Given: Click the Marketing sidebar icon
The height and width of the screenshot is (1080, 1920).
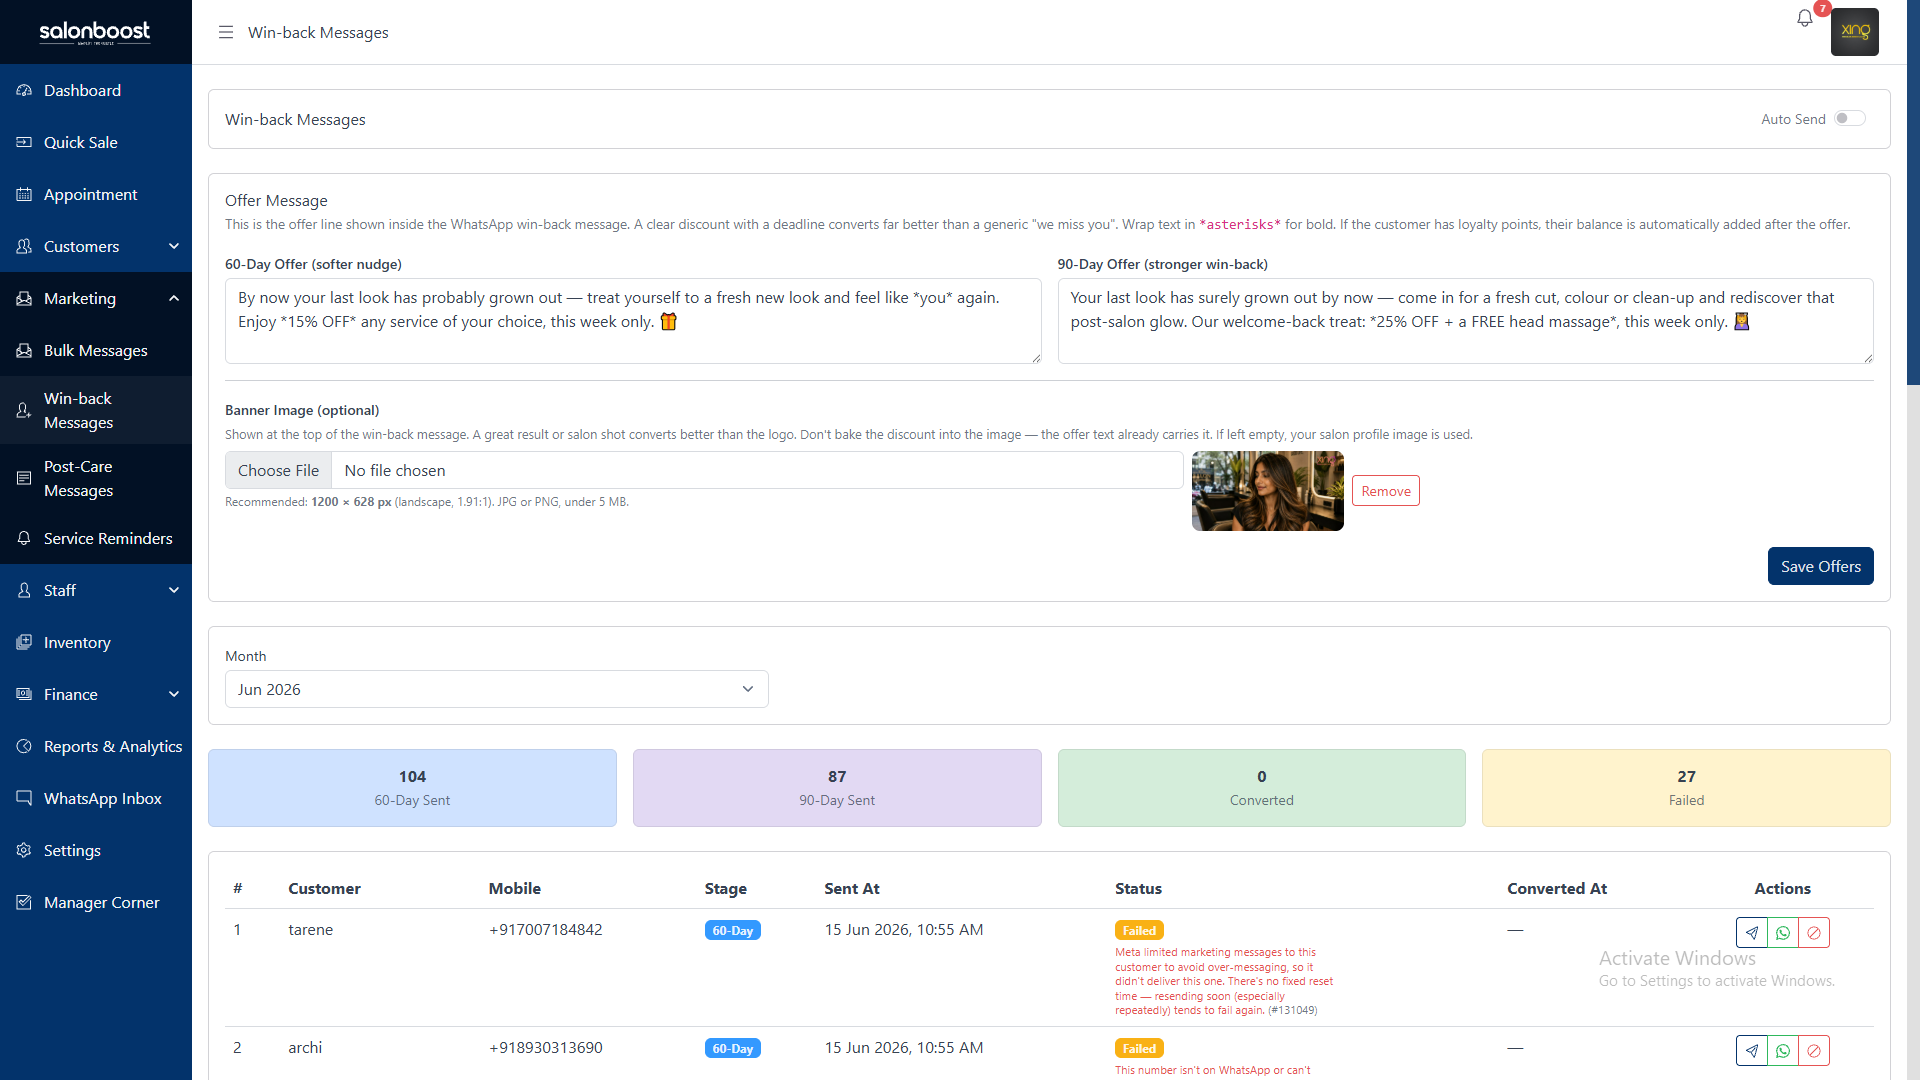Looking at the screenshot, I should click(24, 298).
